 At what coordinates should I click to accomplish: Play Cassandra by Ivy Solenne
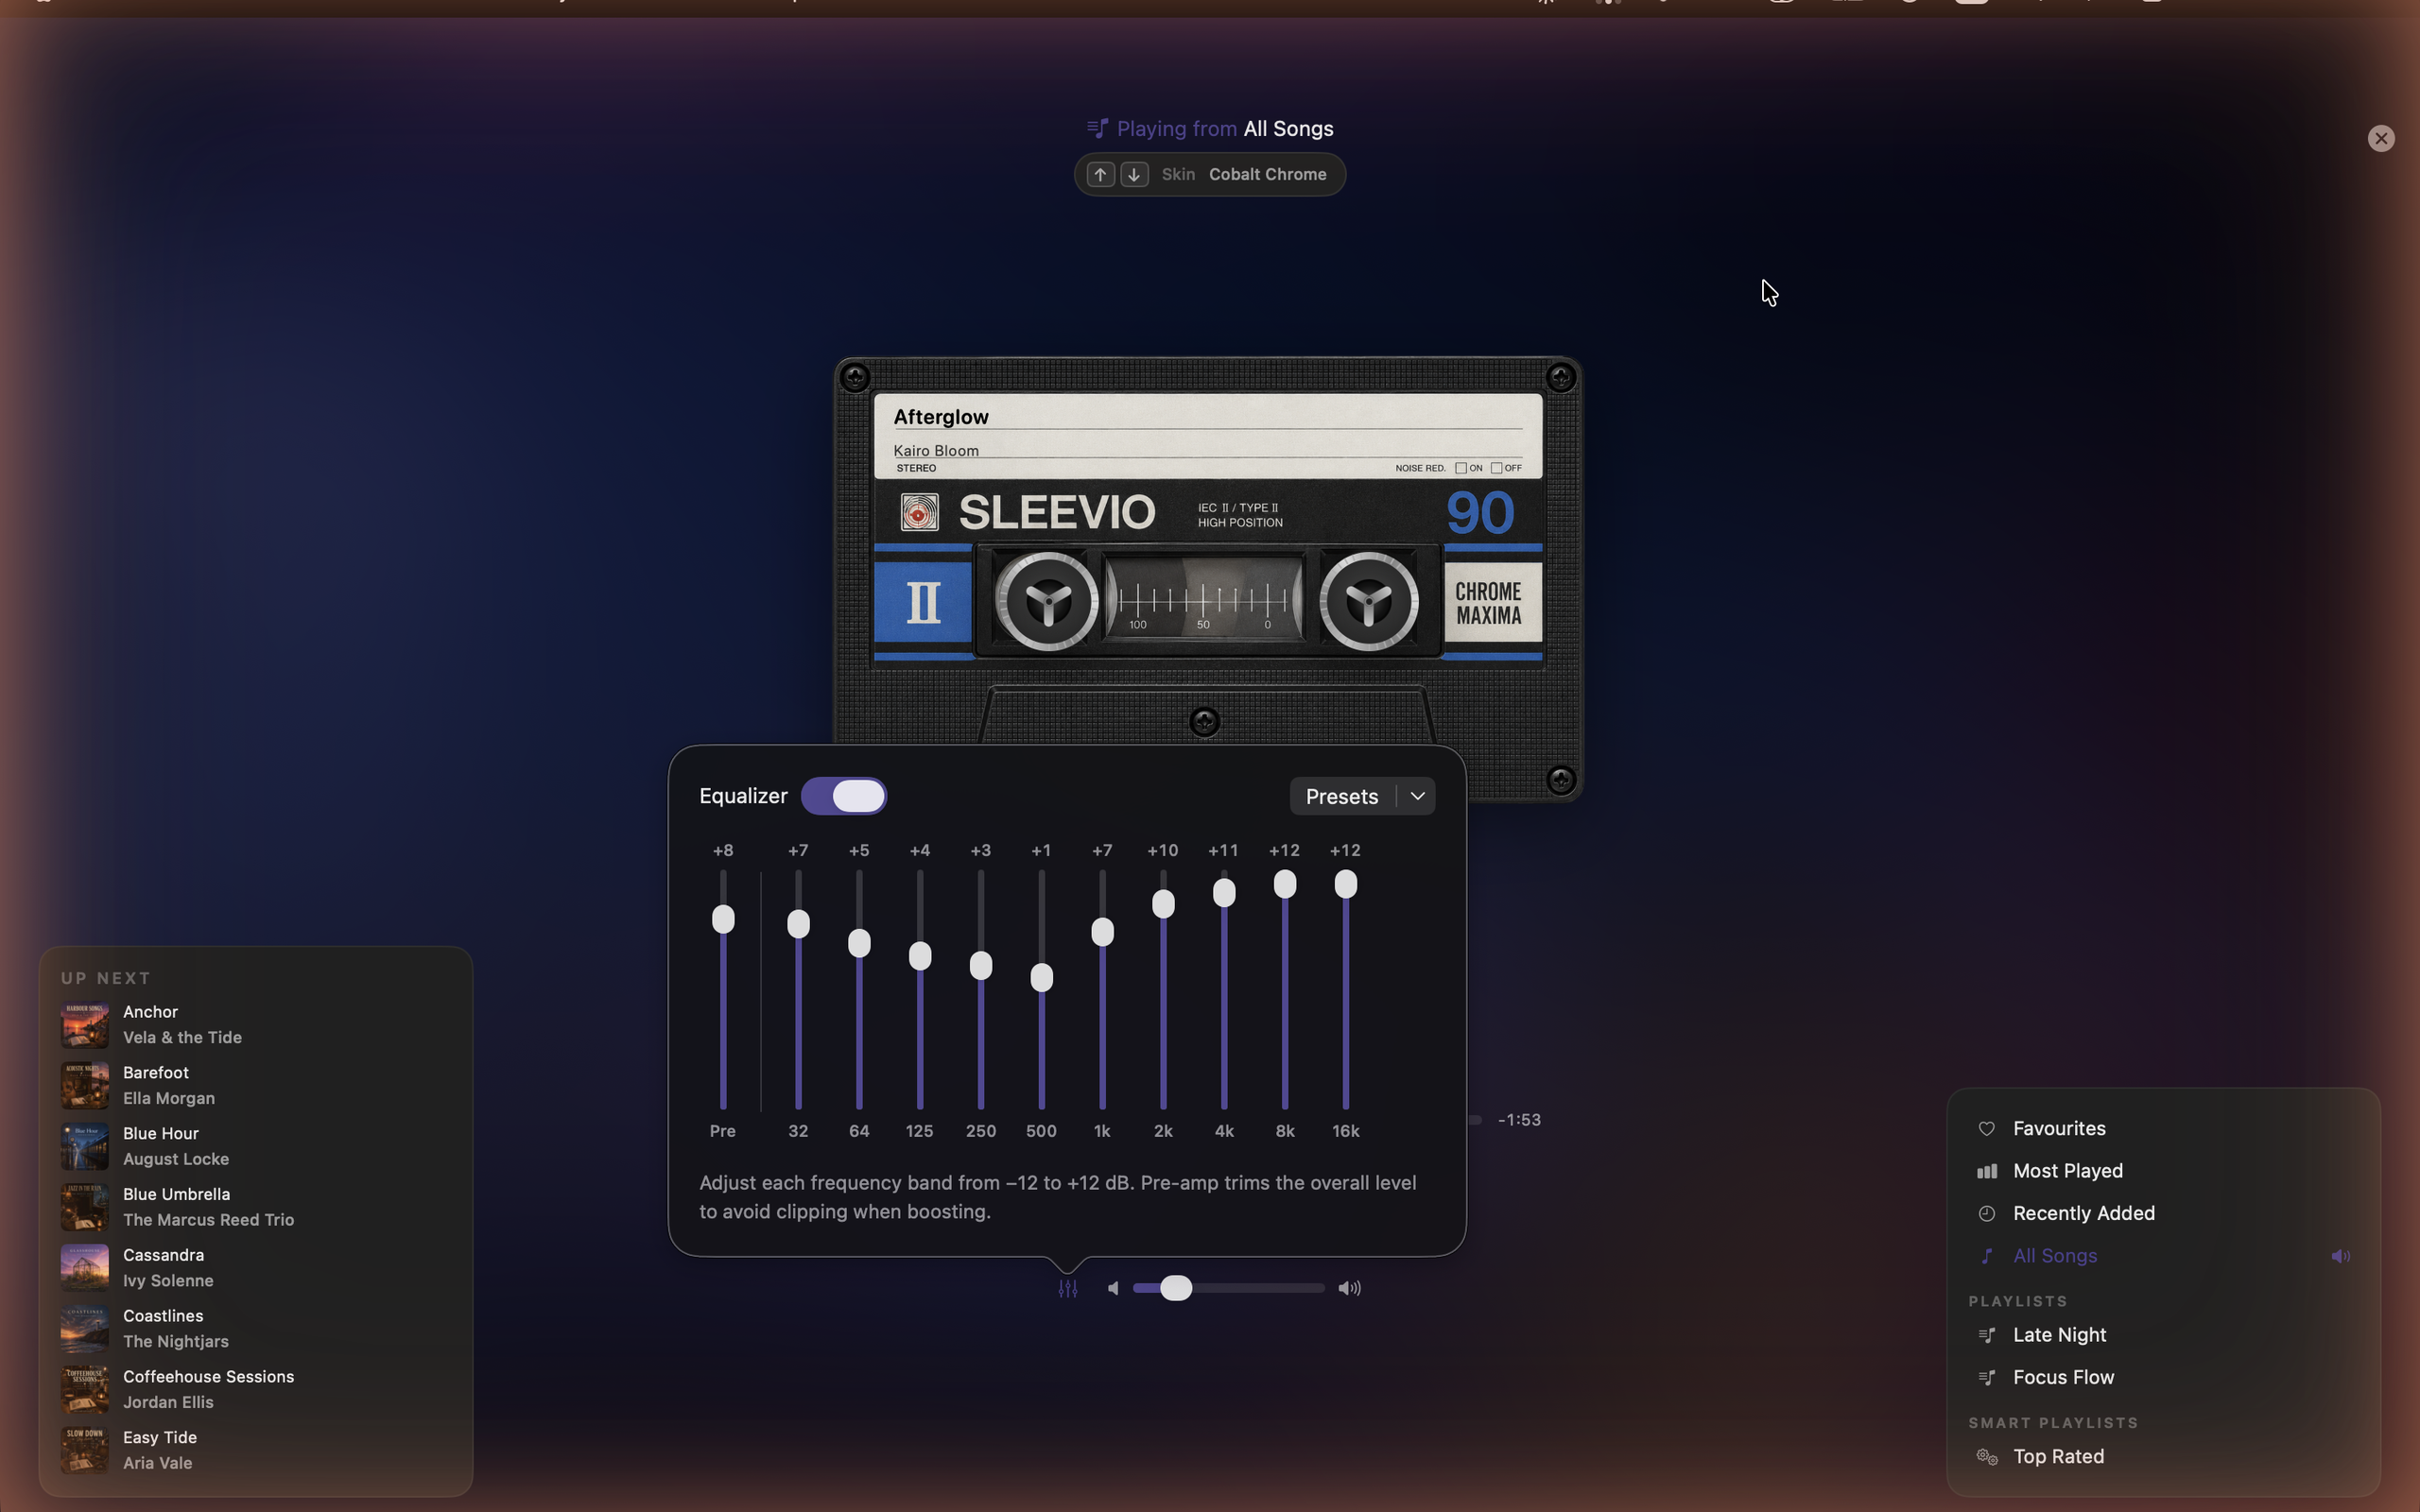click(256, 1268)
